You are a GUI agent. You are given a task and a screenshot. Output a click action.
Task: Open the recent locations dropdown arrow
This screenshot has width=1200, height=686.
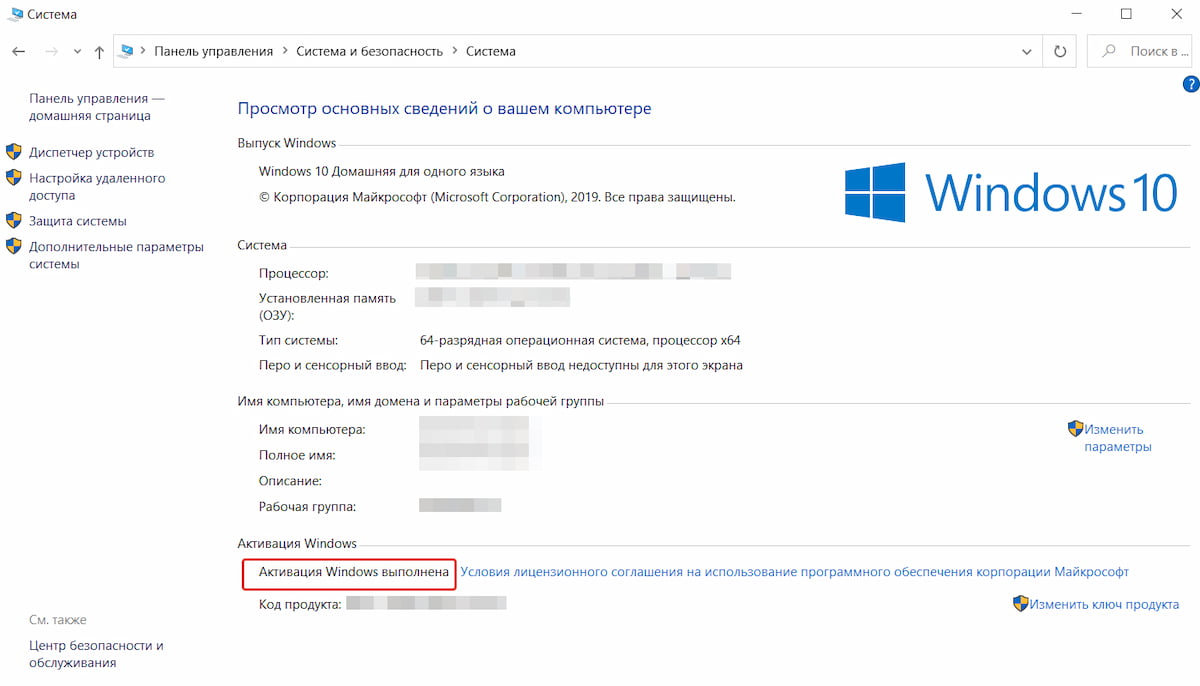(x=78, y=52)
